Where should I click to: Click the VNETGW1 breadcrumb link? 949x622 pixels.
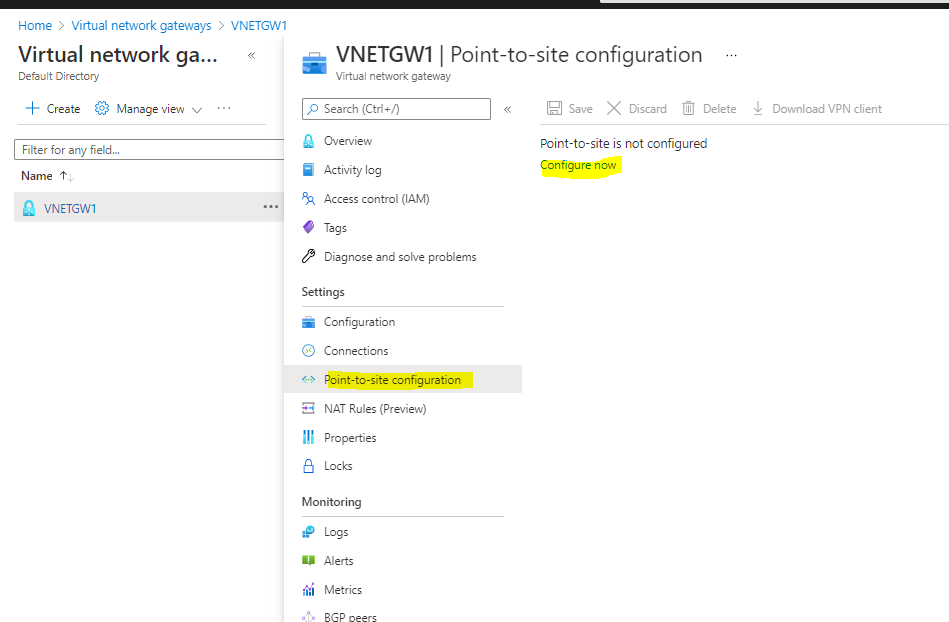[x=259, y=25]
